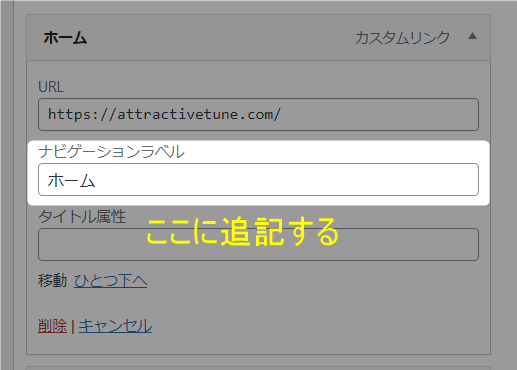Click the タイトル属性 label text
This screenshot has width=517, height=370.
tap(82, 217)
